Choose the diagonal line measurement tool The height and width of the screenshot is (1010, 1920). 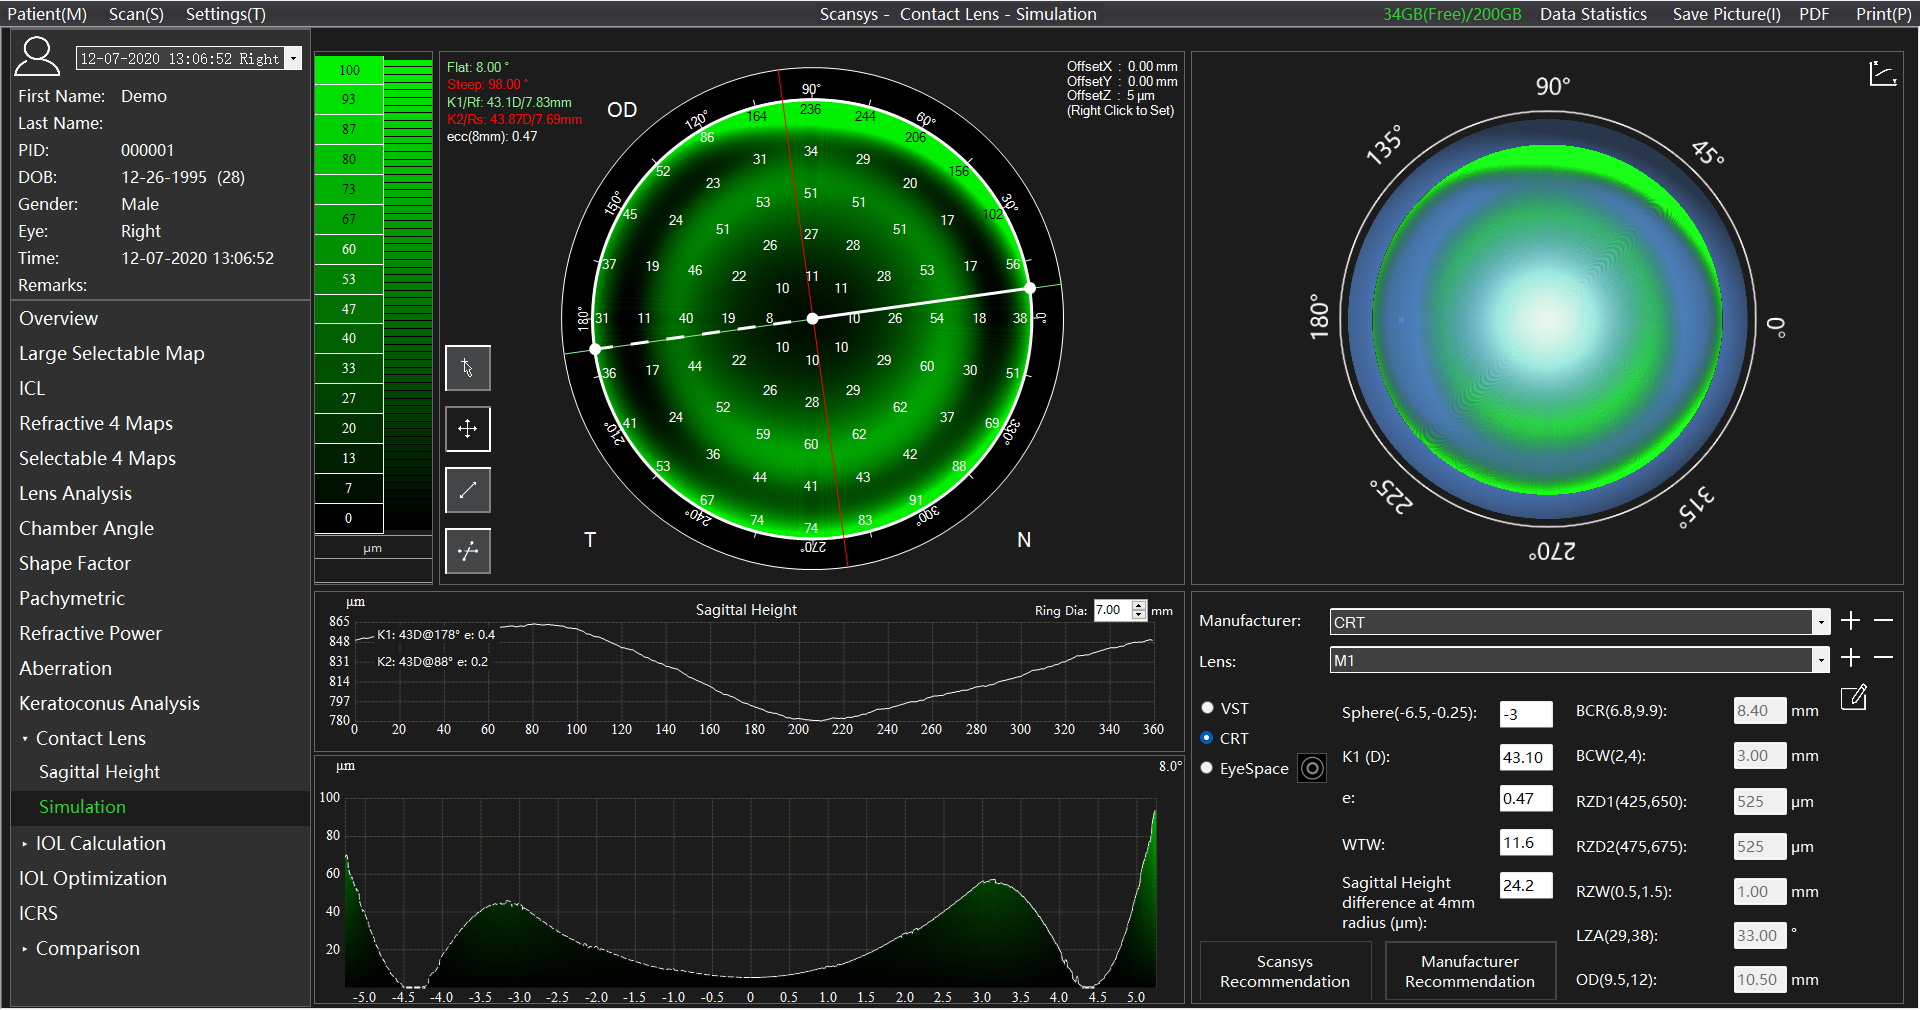pos(467,490)
